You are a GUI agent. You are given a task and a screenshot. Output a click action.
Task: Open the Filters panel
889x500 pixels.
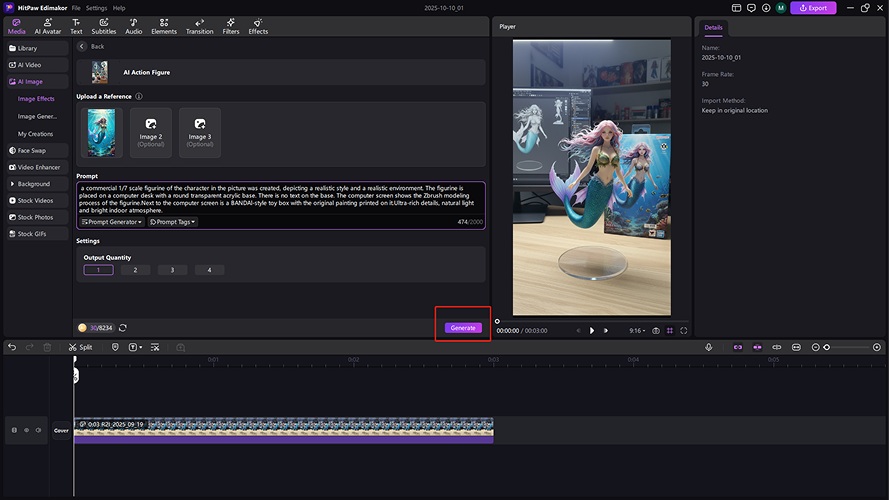click(x=231, y=26)
